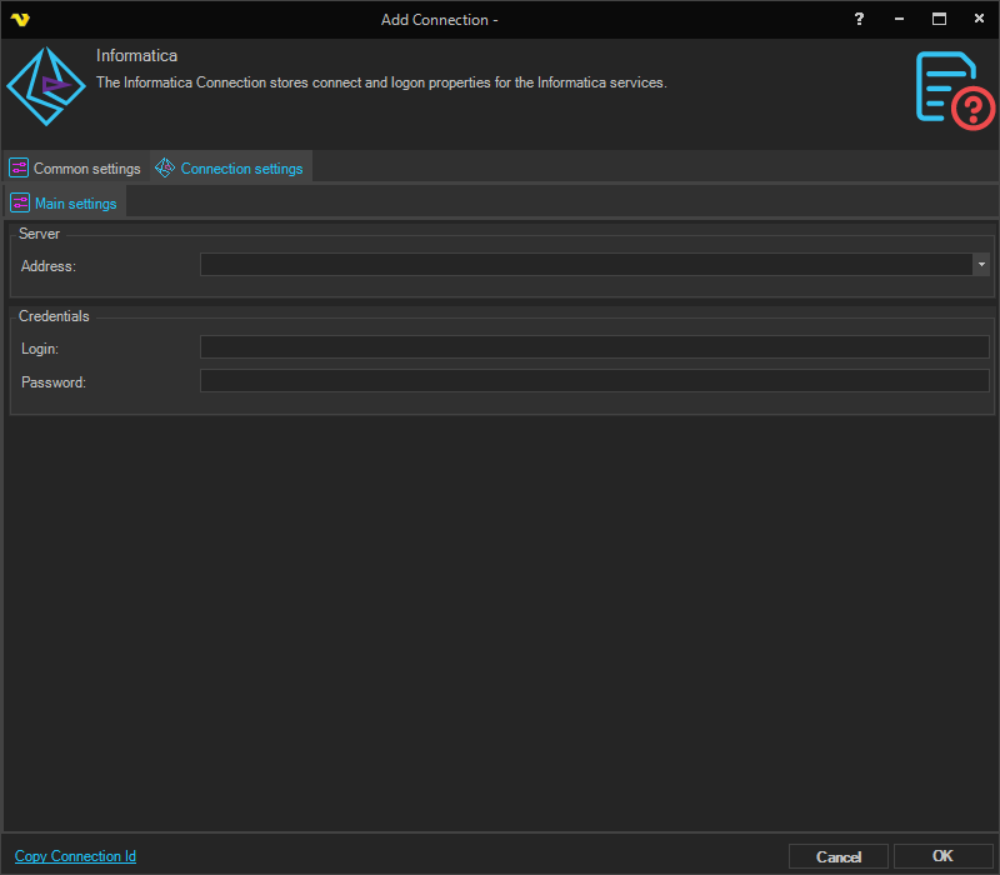Open the documentation help icon with red question mark

pos(954,90)
